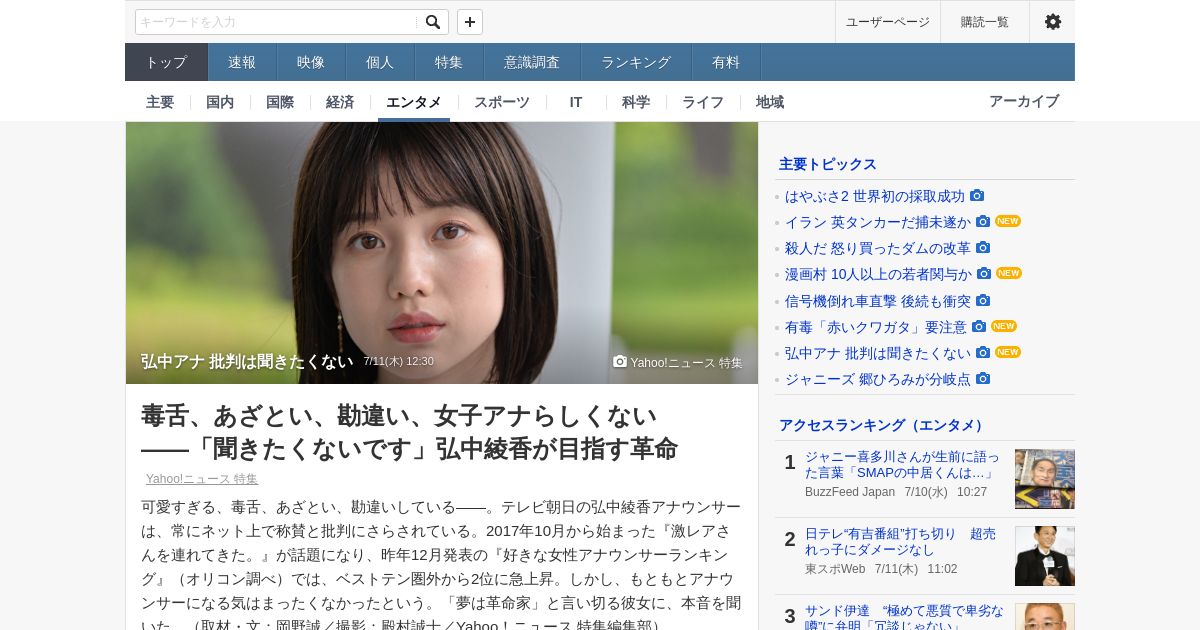Click the plus button beside search

coord(470,22)
